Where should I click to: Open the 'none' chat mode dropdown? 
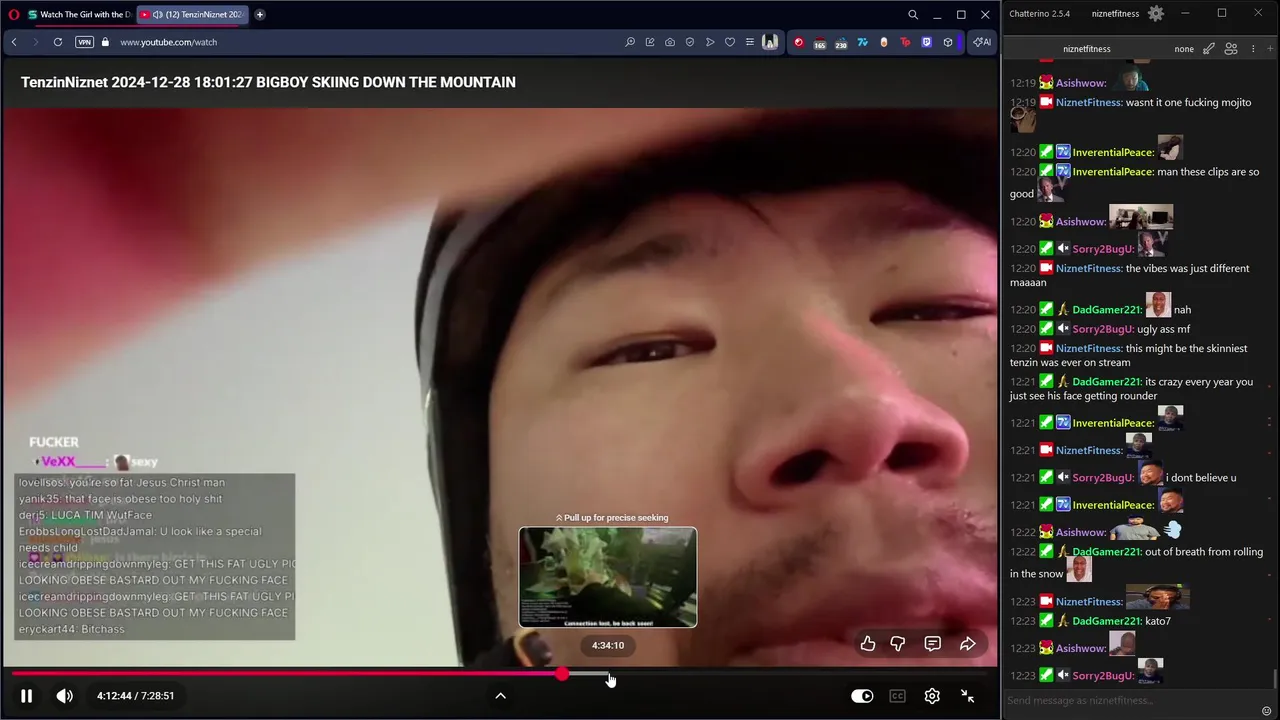pos(1184,49)
